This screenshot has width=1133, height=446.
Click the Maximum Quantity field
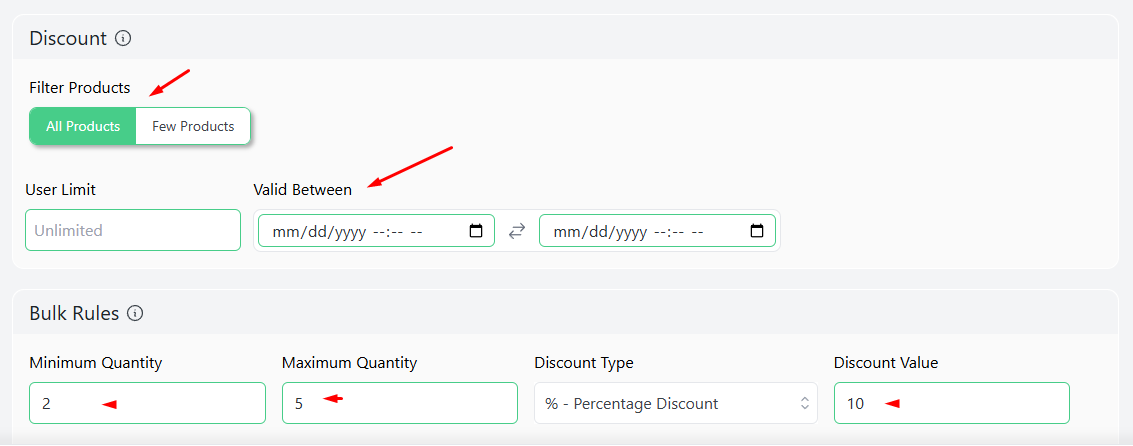coord(400,403)
